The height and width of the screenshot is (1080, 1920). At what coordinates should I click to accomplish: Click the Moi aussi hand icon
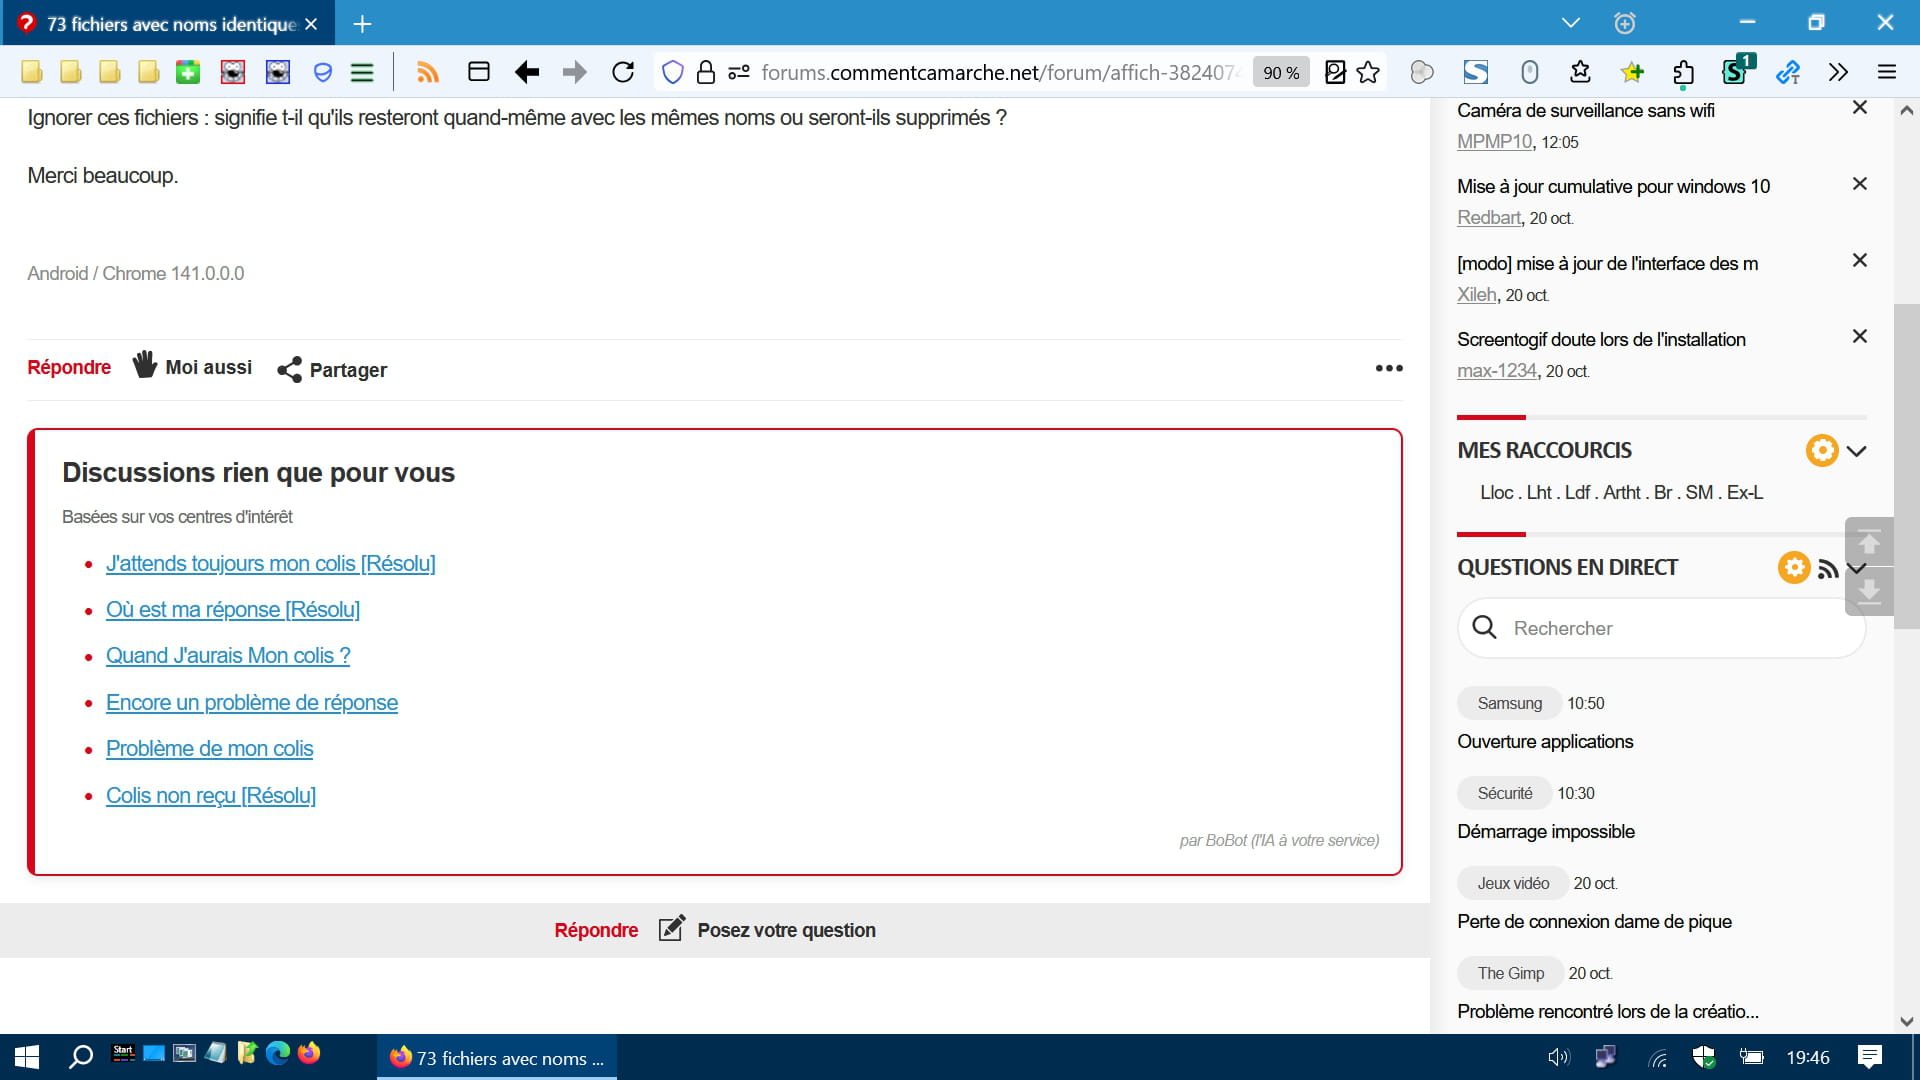coord(145,365)
